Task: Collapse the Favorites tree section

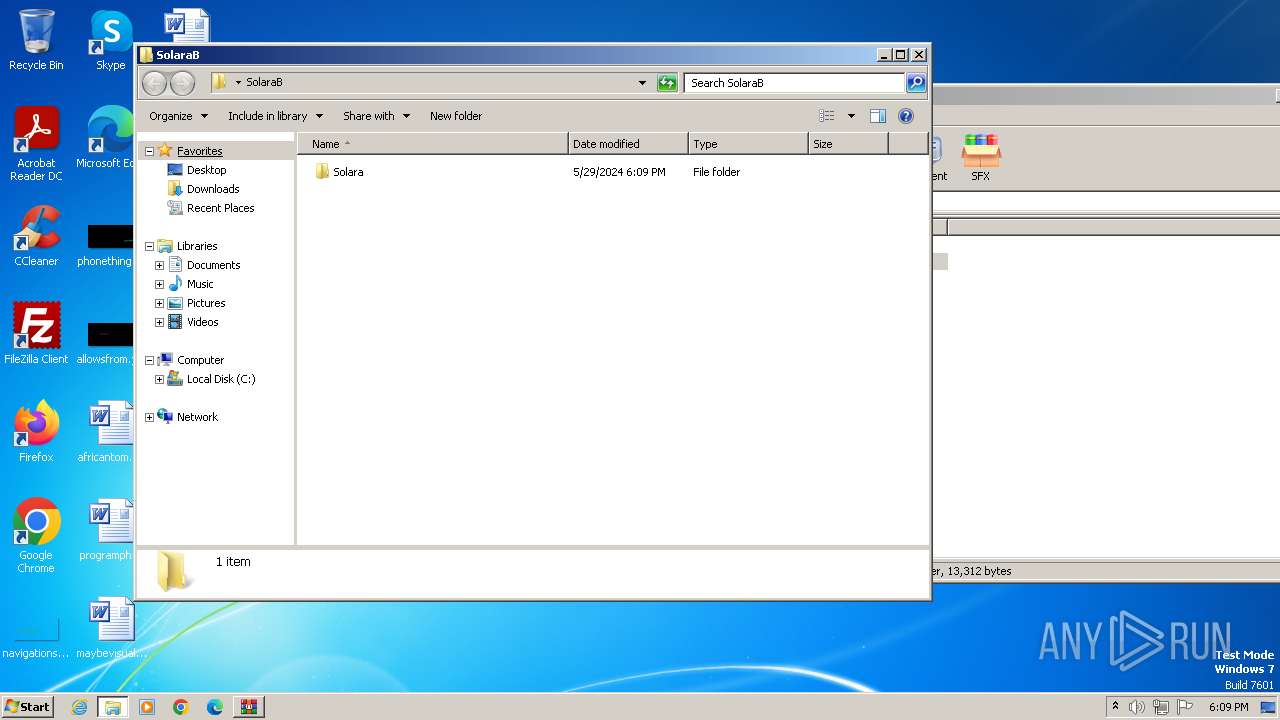Action: tap(149, 151)
